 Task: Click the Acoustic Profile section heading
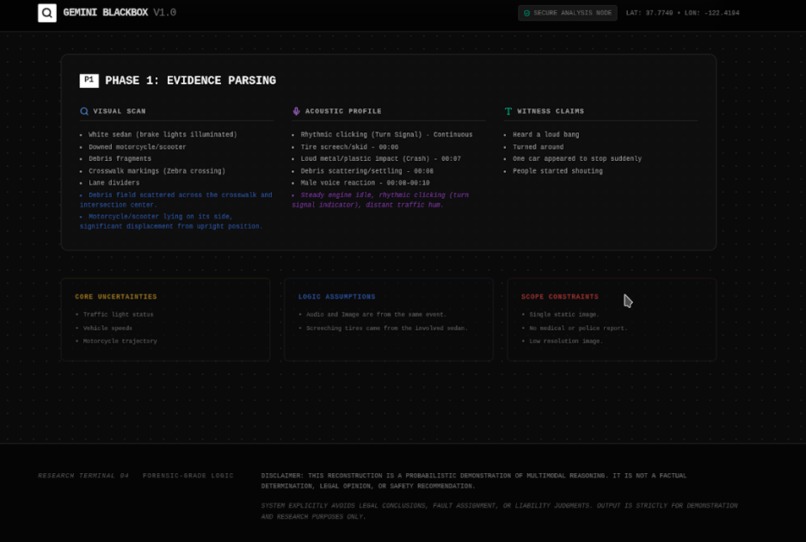343,111
